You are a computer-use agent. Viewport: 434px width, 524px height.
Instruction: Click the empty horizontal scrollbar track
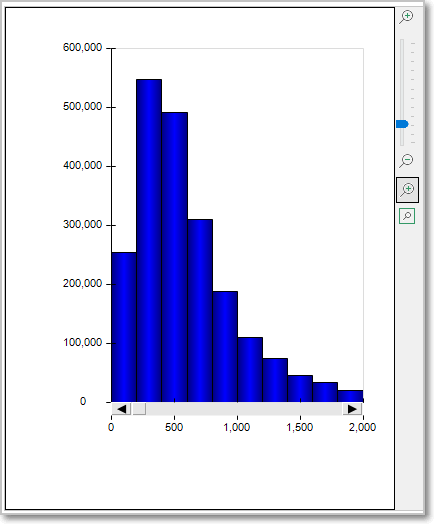point(244,409)
